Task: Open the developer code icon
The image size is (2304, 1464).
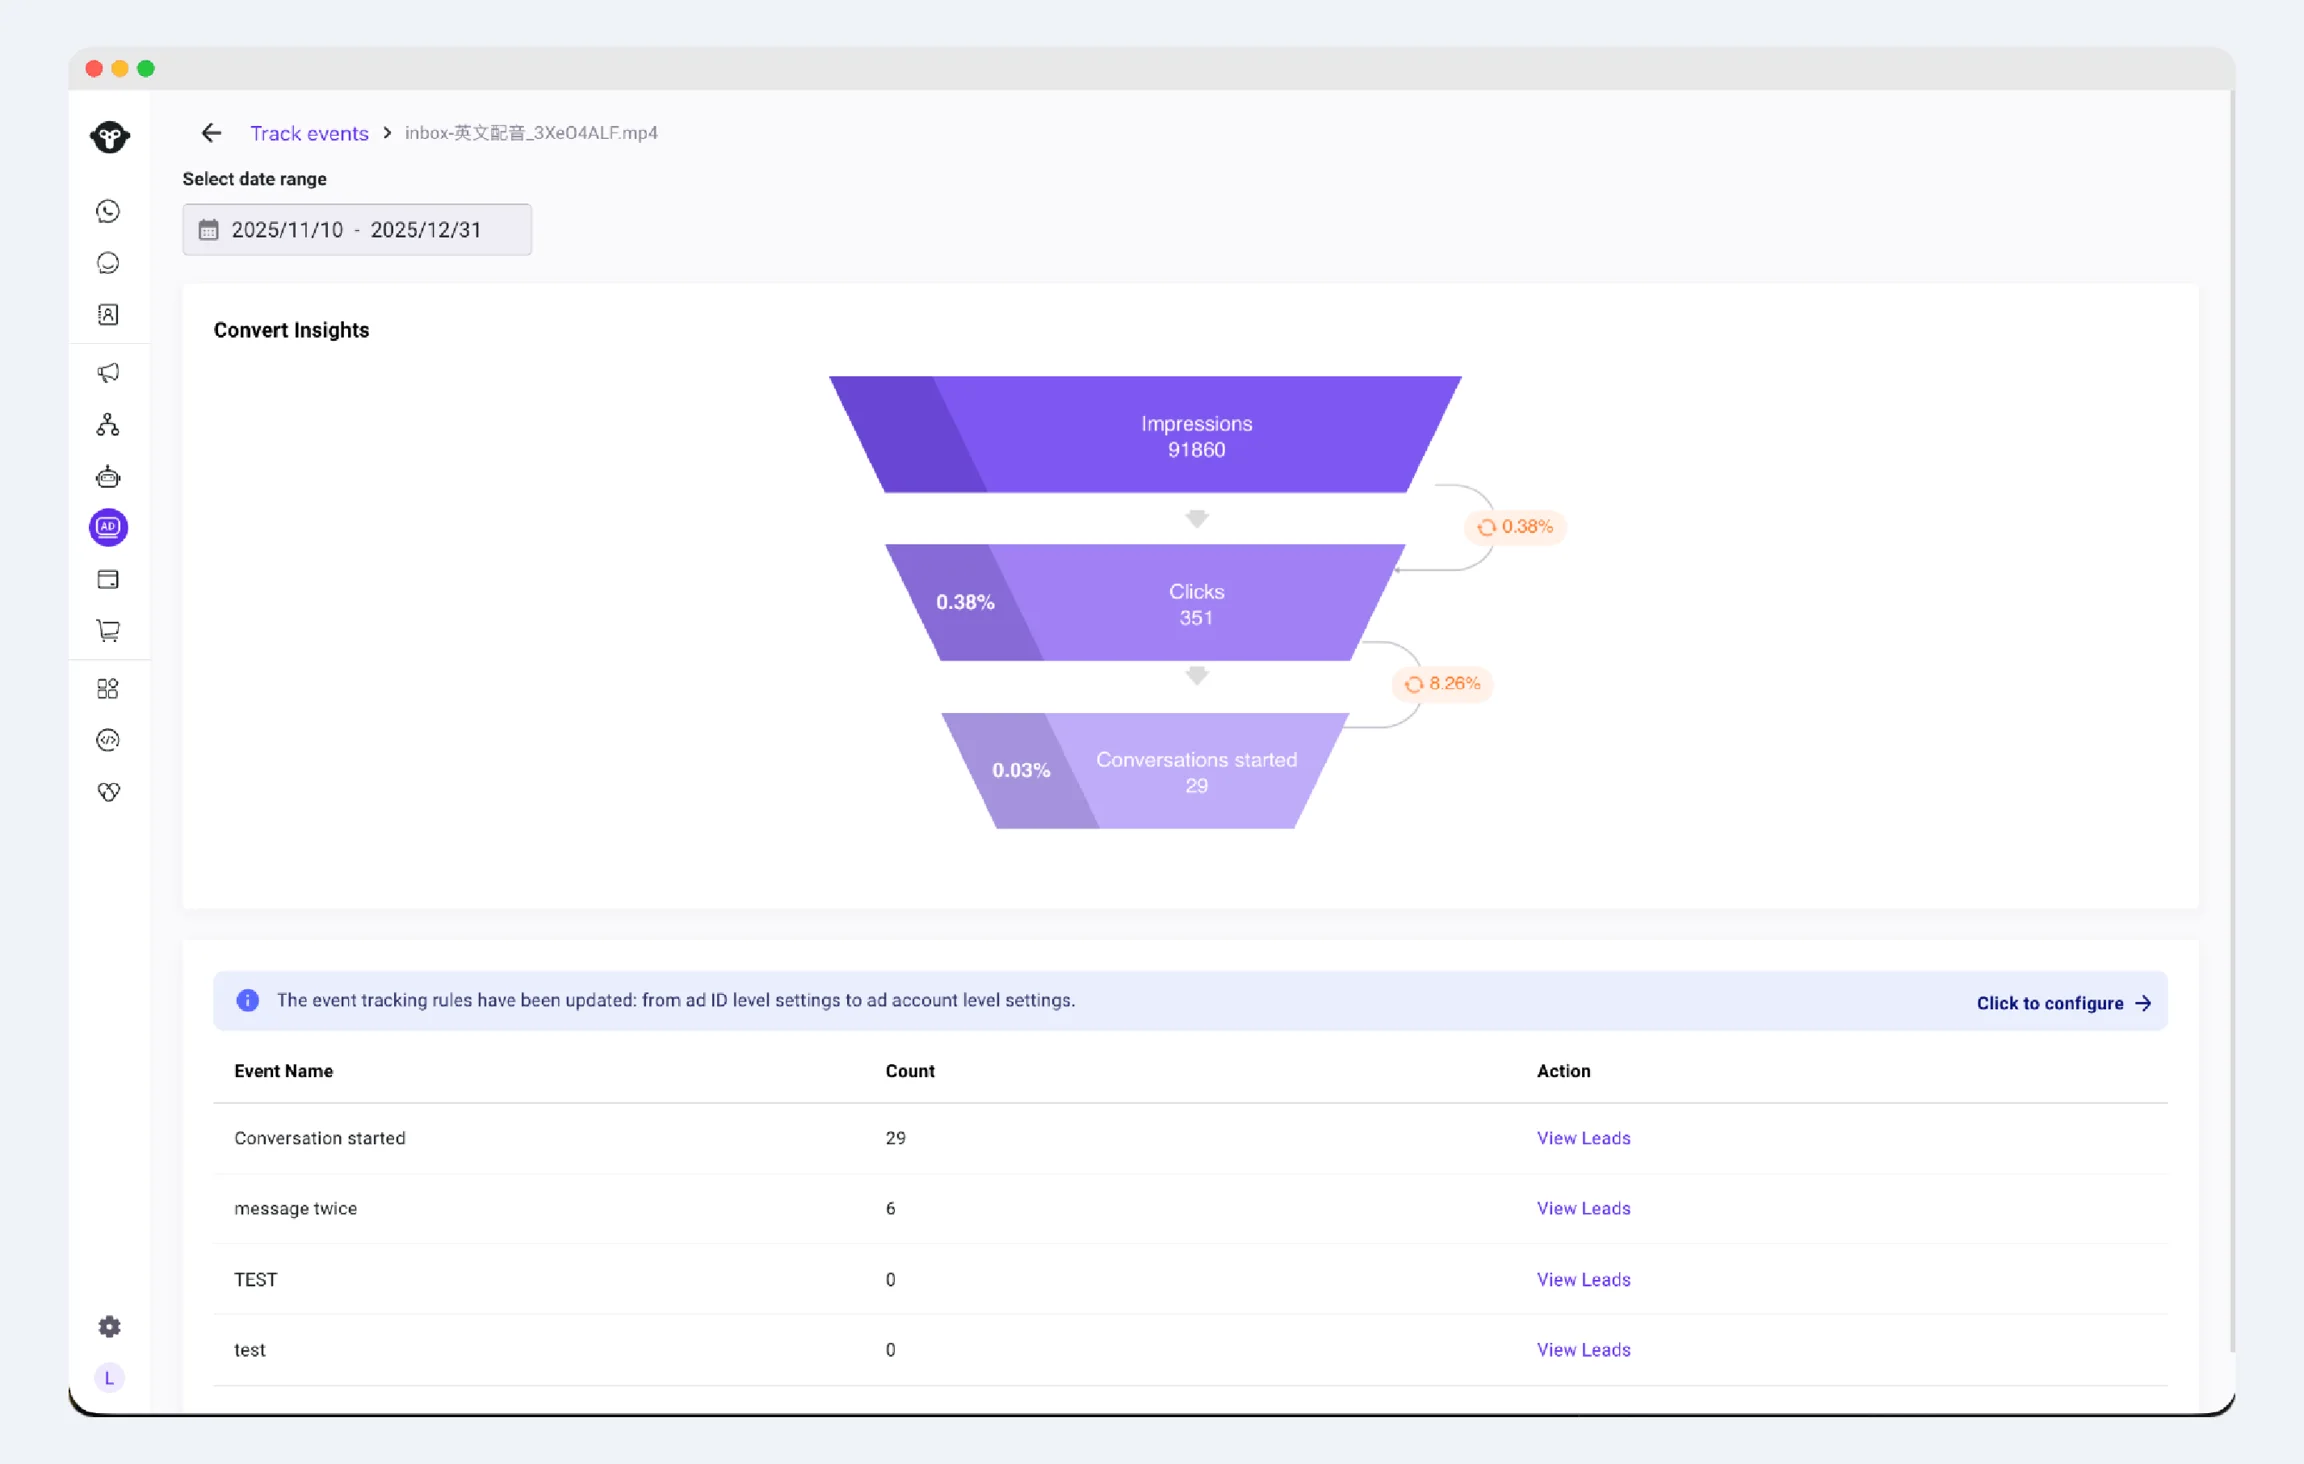Action: [108, 740]
